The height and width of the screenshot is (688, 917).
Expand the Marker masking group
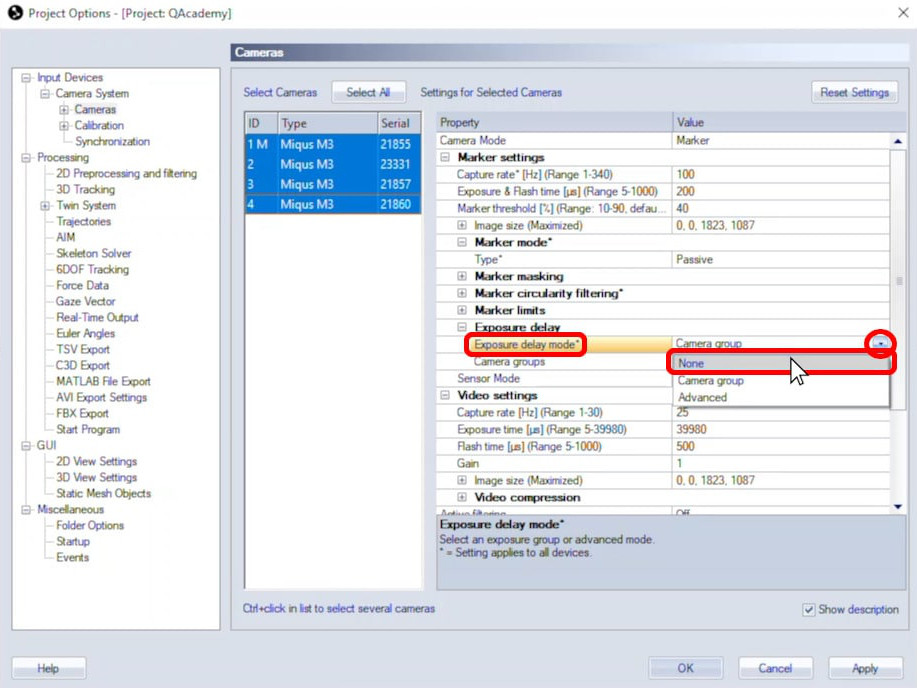(x=461, y=276)
